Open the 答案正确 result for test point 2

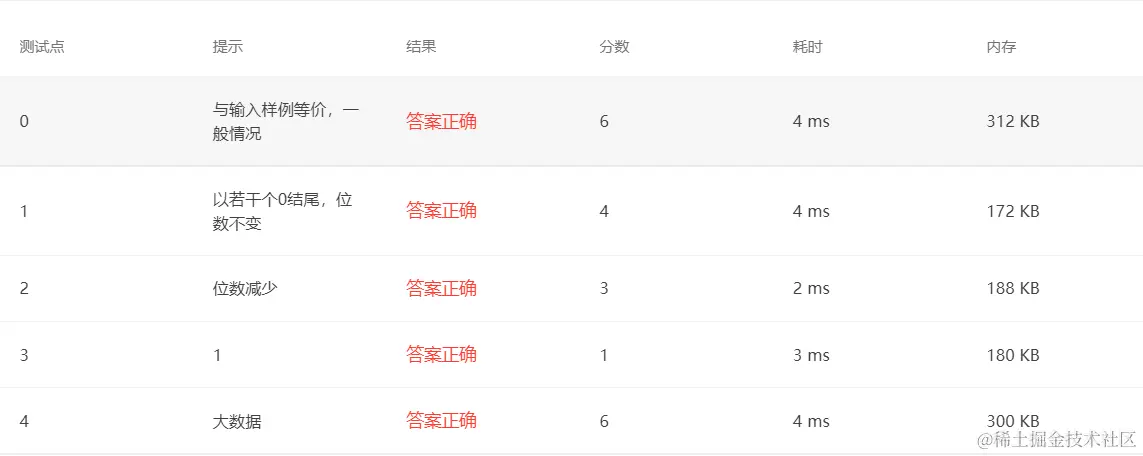coord(442,288)
